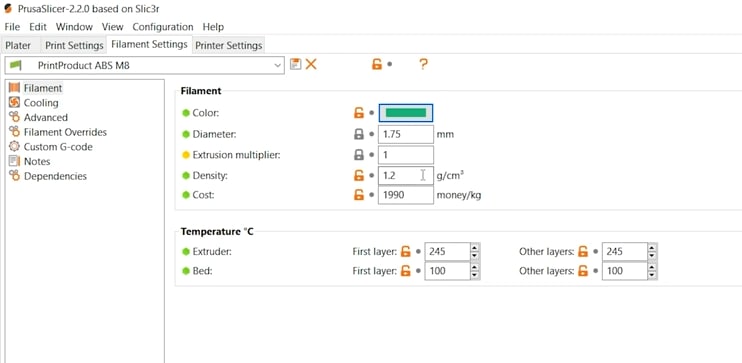The image size is (742, 363).
Task: Increase Extruder First layer temperature spinner
Action: pos(475,248)
